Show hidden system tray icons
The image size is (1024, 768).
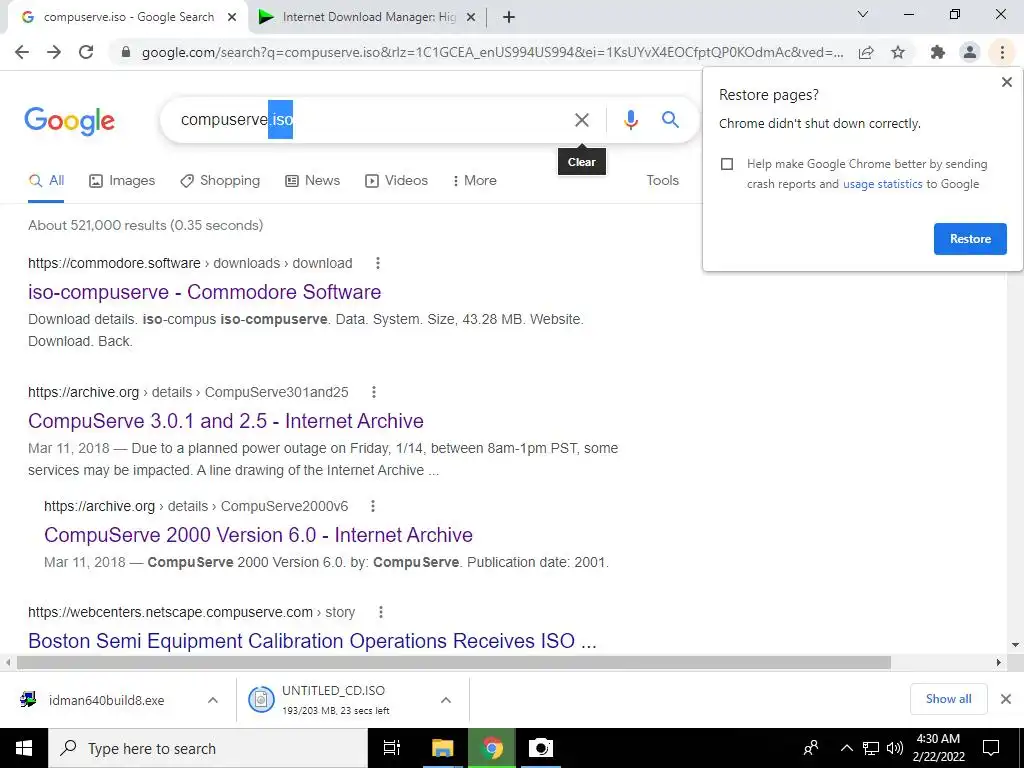click(846, 748)
